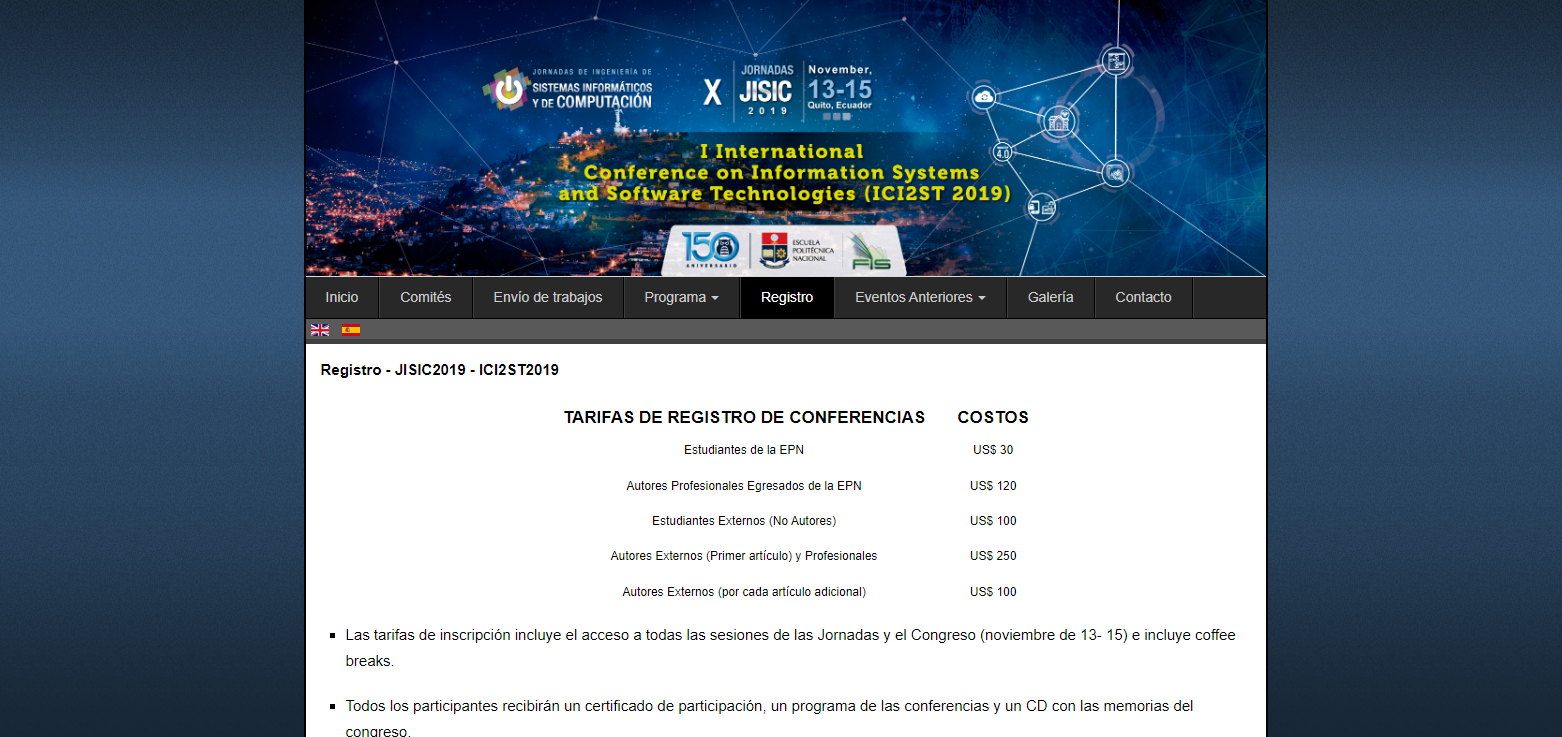Viewport: 1562px width, 737px height.
Task: Click the ICI2ST 2019 conference title text
Action: (x=784, y=173)
